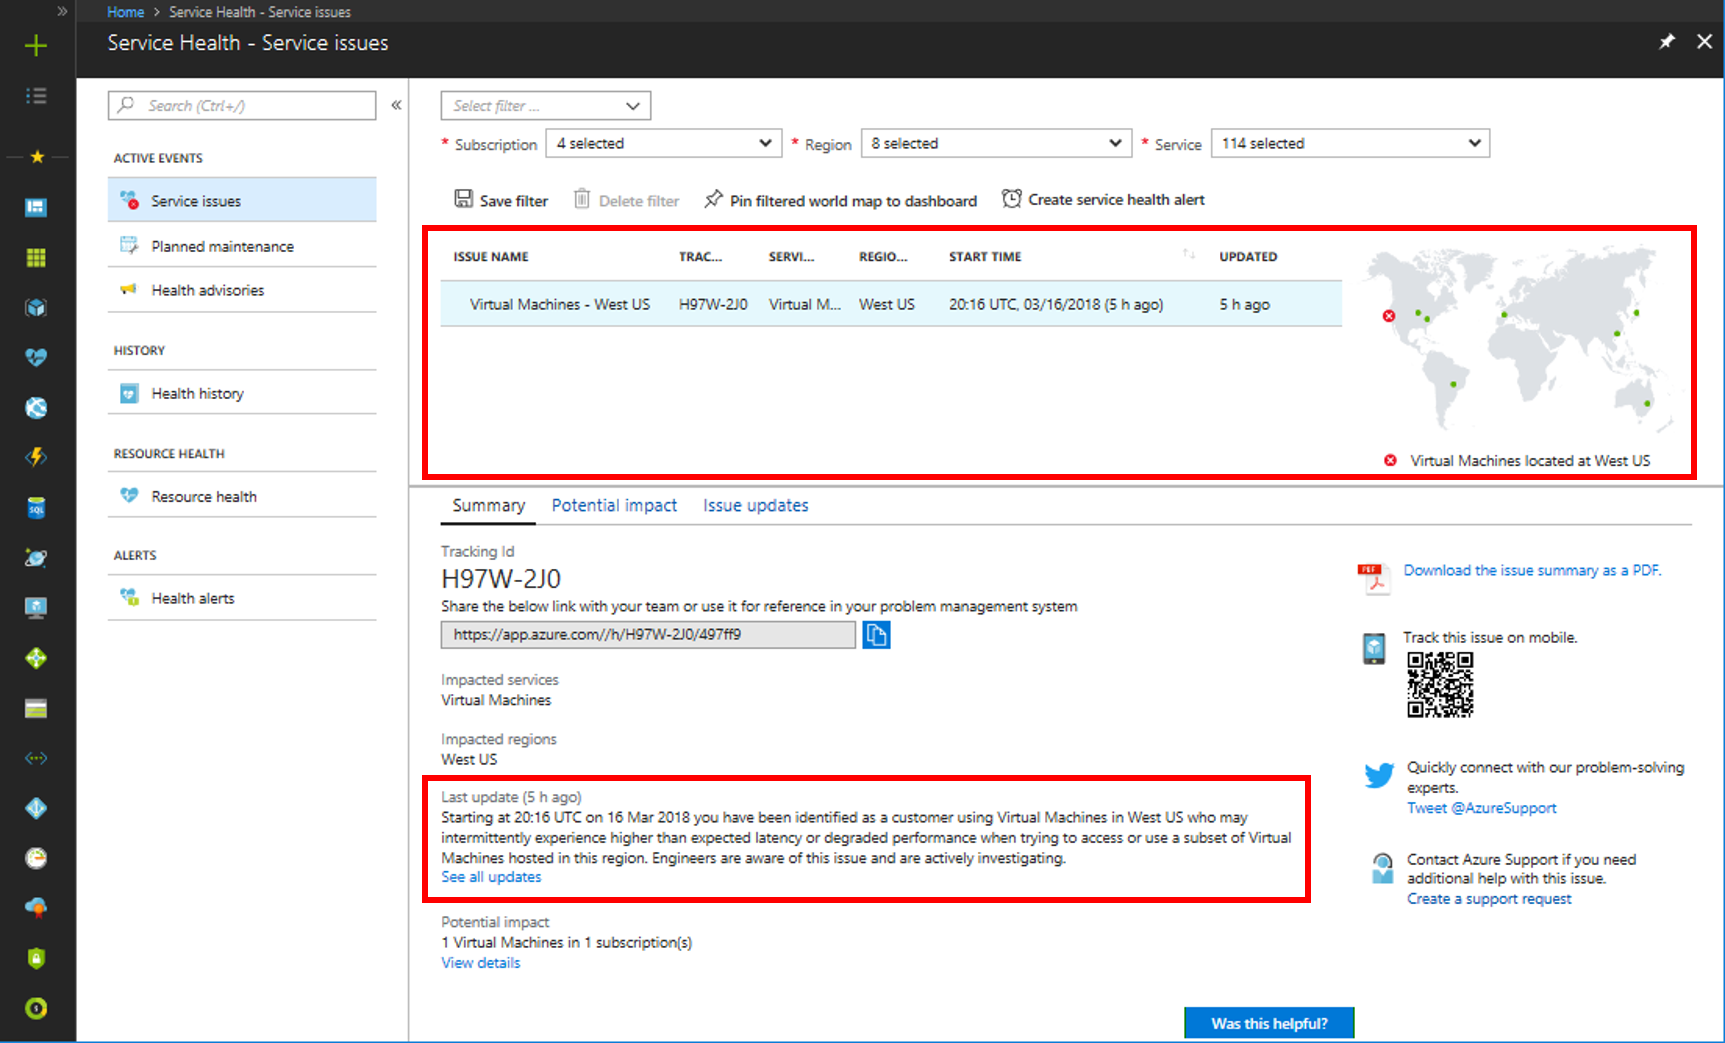Viewport: 1725px width, 1043px height.
Task: Open the Service 114 selected dropdown
Action: [1350, 143]
